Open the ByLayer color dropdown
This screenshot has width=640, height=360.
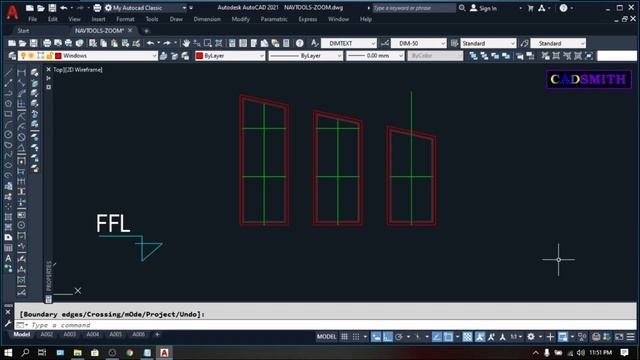262,56
